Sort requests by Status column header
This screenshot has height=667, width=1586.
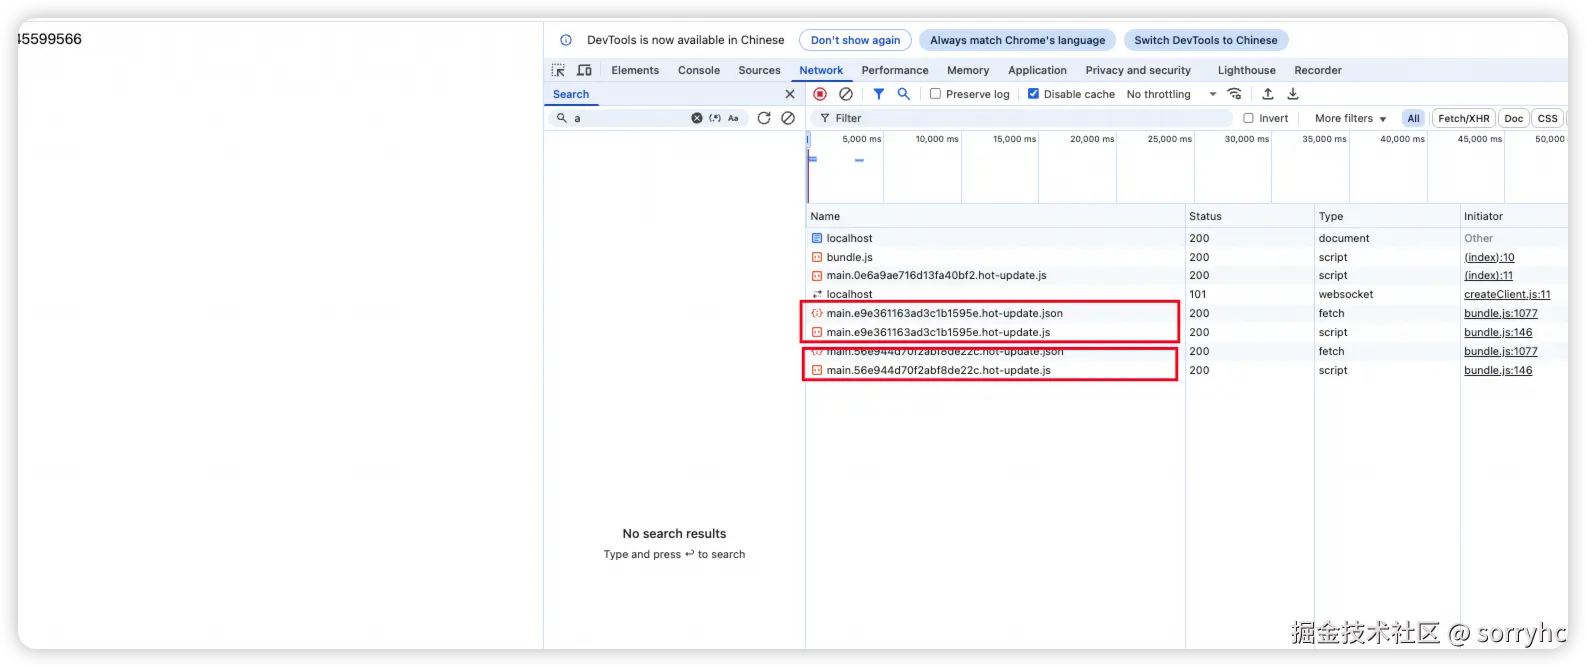point(1250,216)
